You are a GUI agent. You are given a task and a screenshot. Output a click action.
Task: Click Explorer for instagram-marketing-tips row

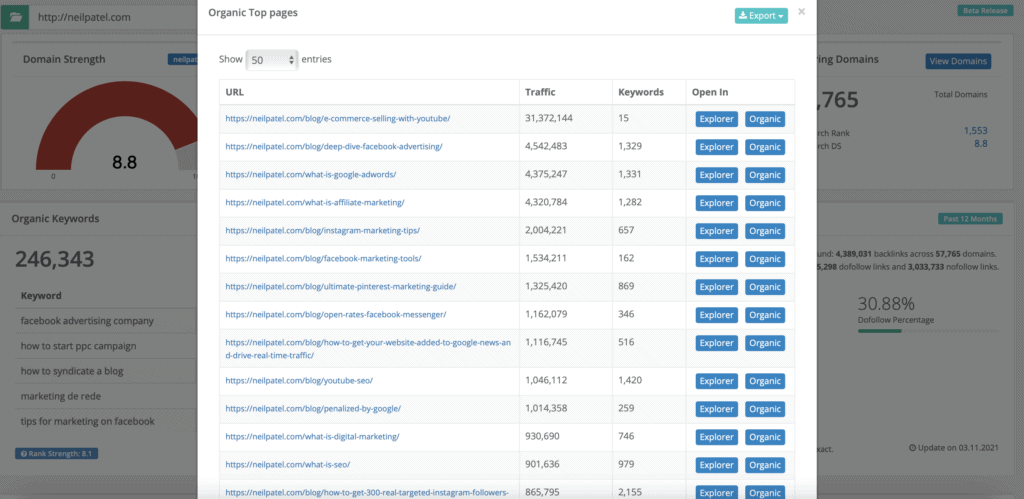[716, 231]
